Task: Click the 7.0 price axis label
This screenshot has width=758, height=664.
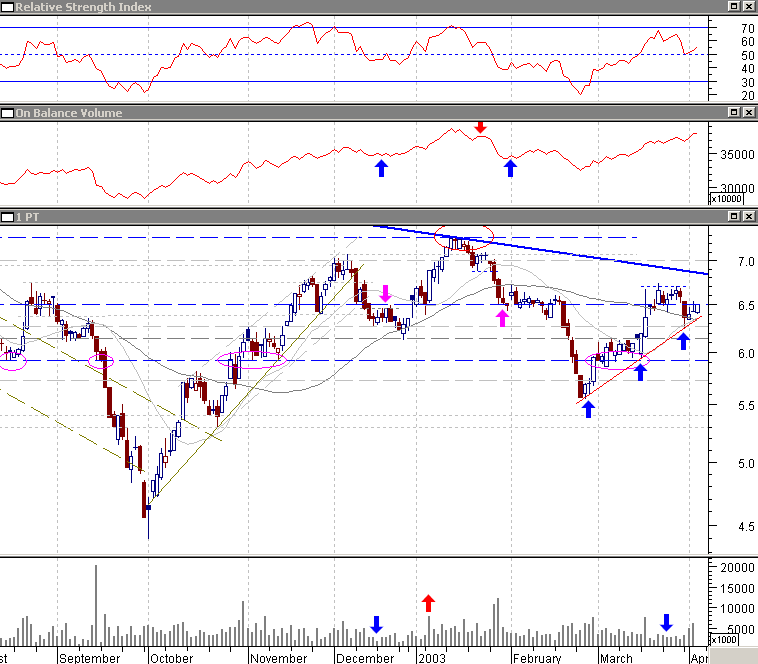Action: 746,261
